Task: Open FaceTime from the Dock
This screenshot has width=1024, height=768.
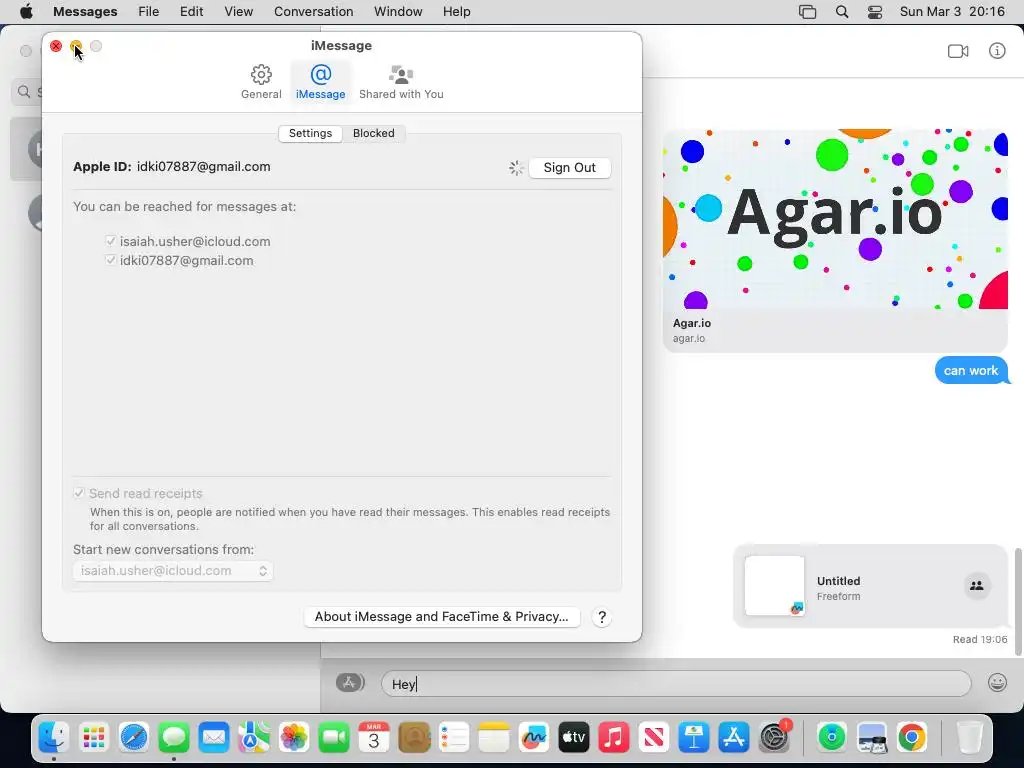Action: tap(334, 738)
